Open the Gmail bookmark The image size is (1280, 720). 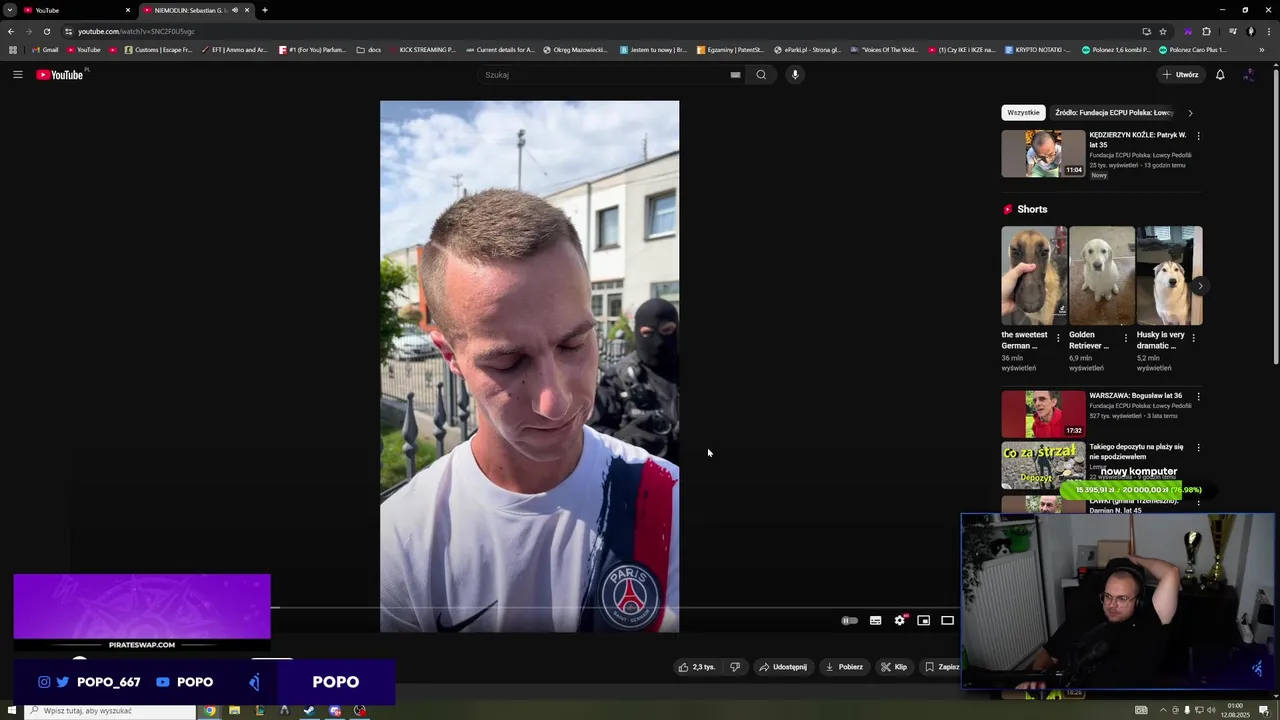pos(46,50)
